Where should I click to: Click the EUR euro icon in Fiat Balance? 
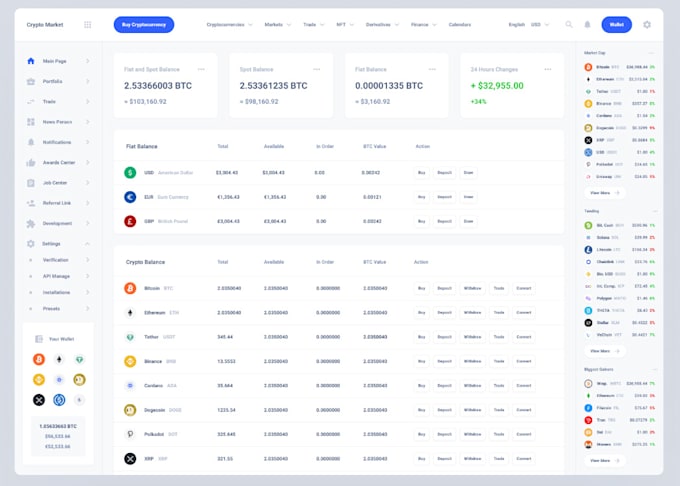point(130,197)
